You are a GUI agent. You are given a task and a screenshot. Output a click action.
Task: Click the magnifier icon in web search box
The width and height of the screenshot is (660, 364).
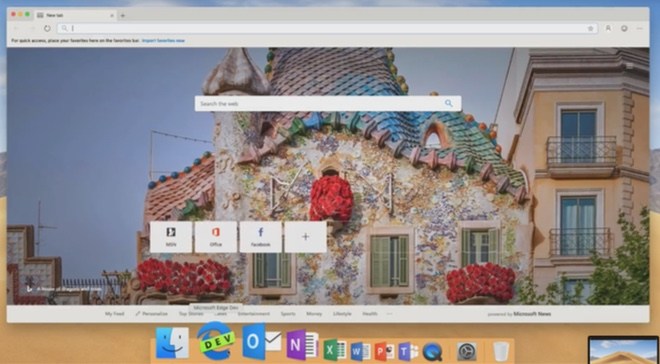click(449, 104)
